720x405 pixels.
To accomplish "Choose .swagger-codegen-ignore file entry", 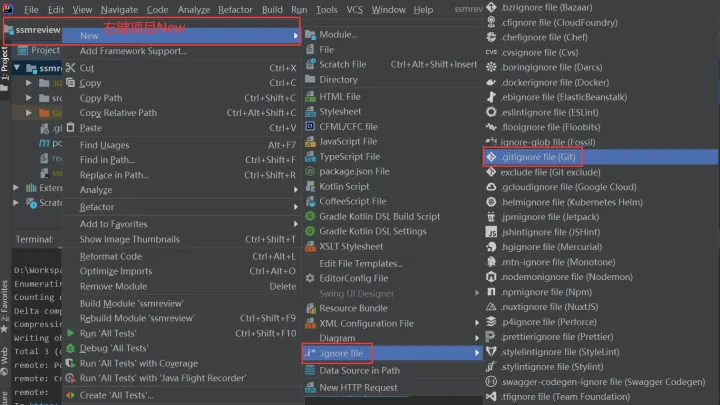I will [602, 382].
